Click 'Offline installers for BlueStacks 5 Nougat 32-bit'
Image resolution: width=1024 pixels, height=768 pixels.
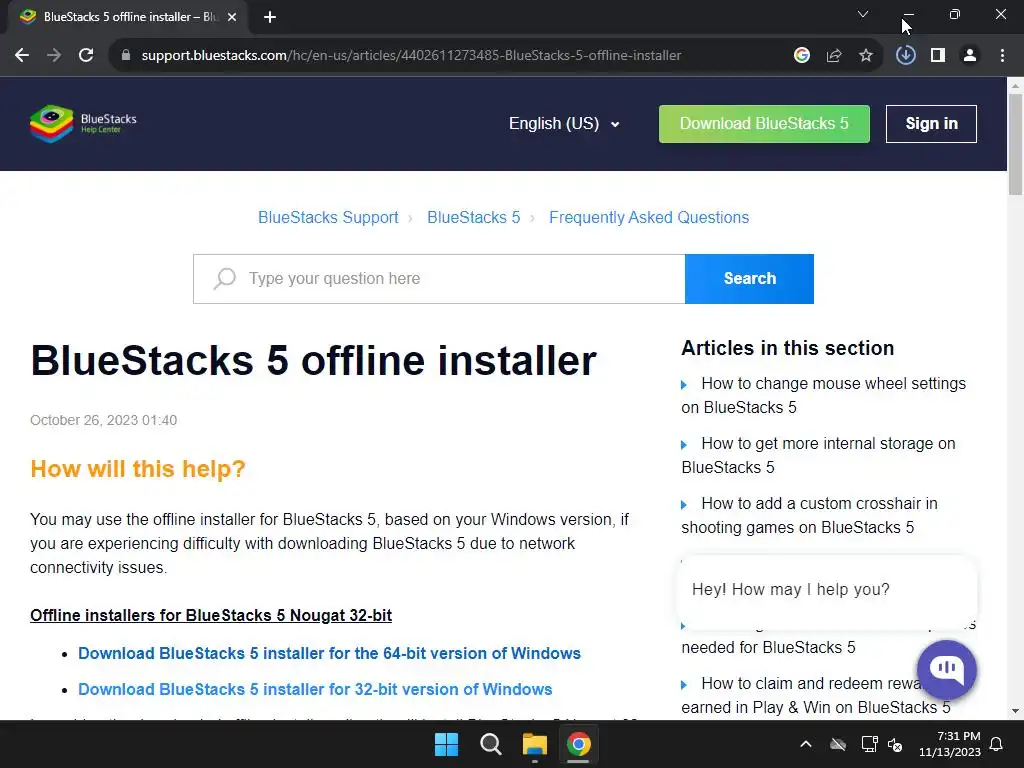211,616
